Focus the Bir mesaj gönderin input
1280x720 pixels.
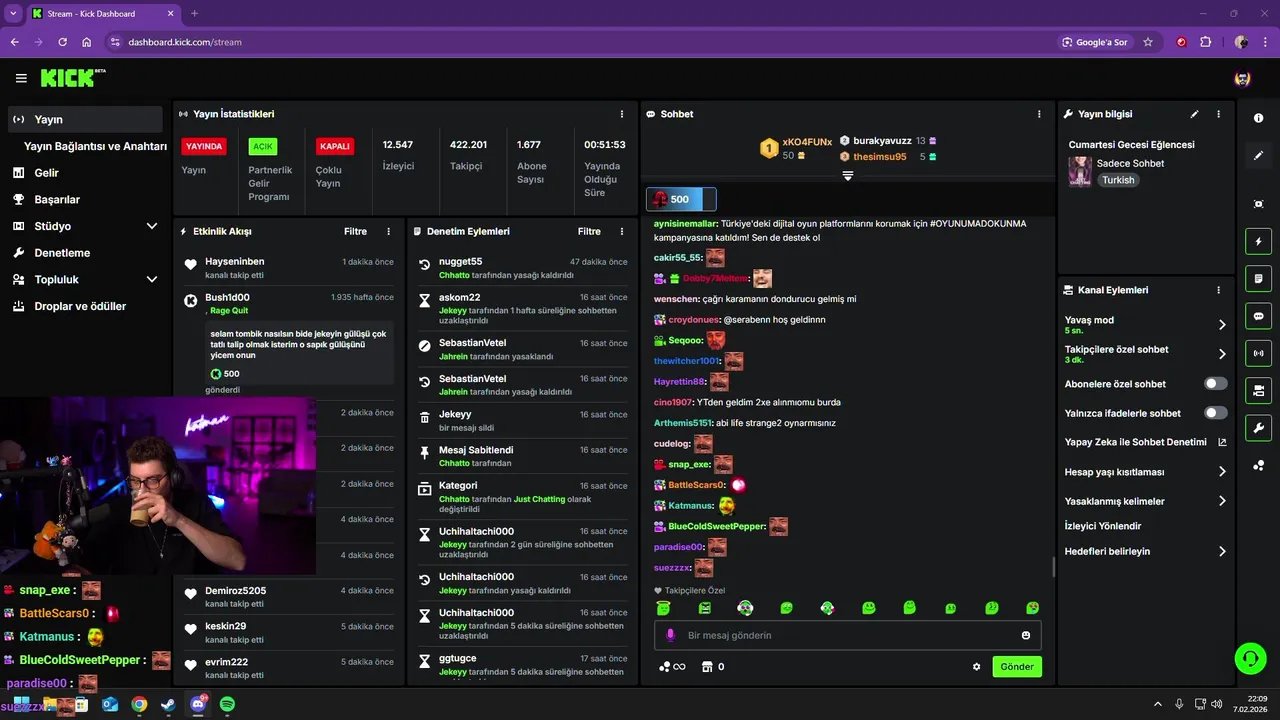coord(848,635)
